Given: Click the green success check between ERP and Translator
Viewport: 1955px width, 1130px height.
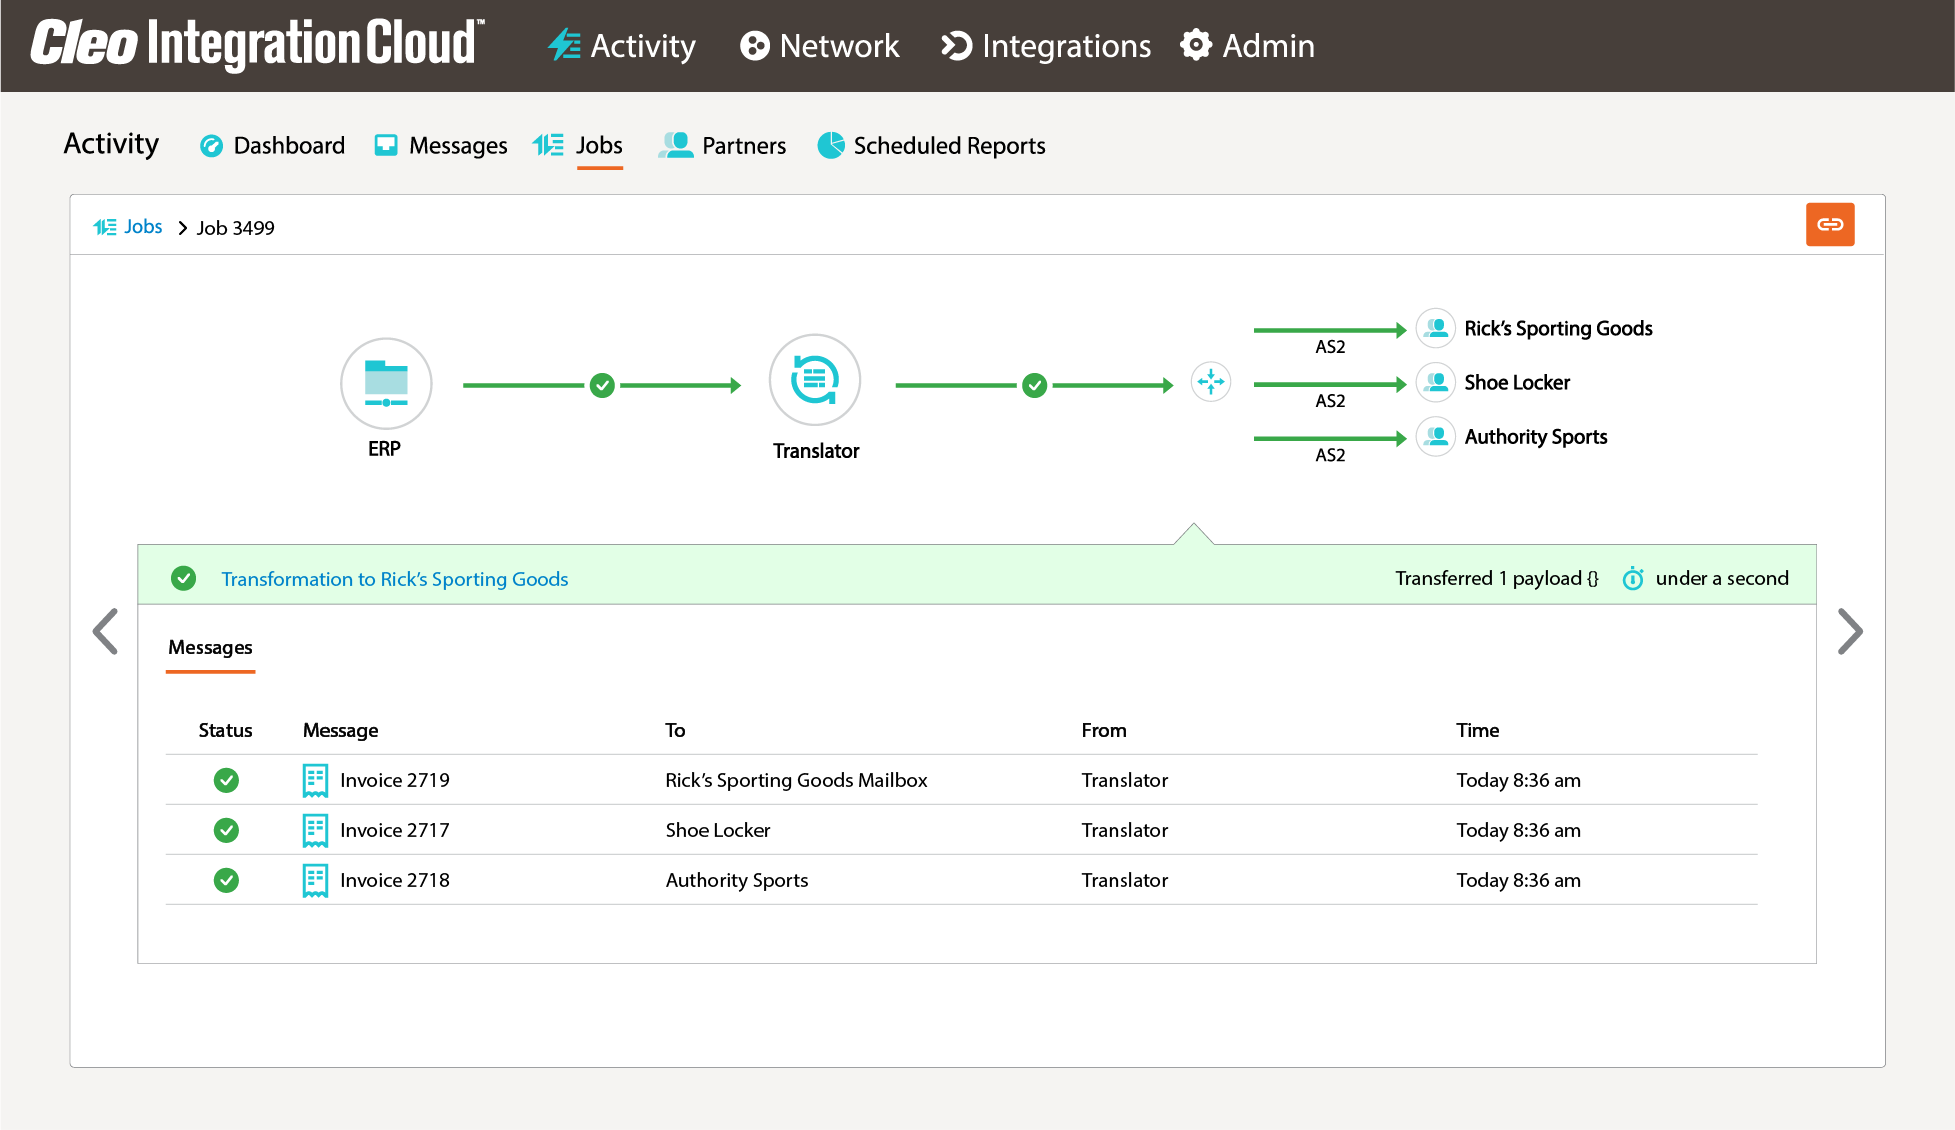Looking at the screenshot, I should click(602, 385).
